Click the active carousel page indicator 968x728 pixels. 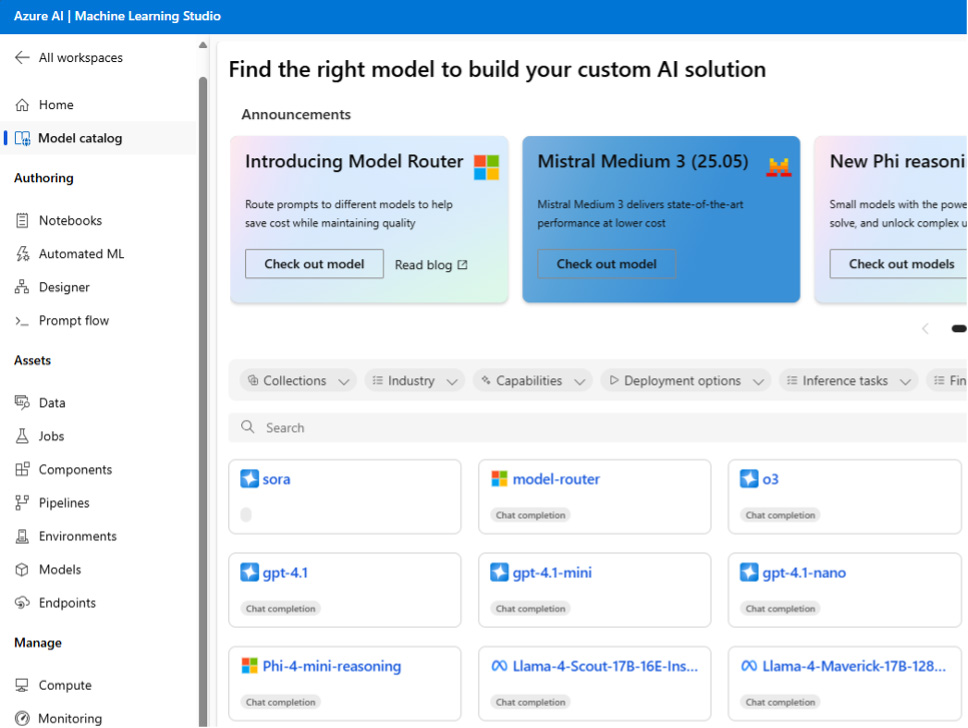click(959, 328)
